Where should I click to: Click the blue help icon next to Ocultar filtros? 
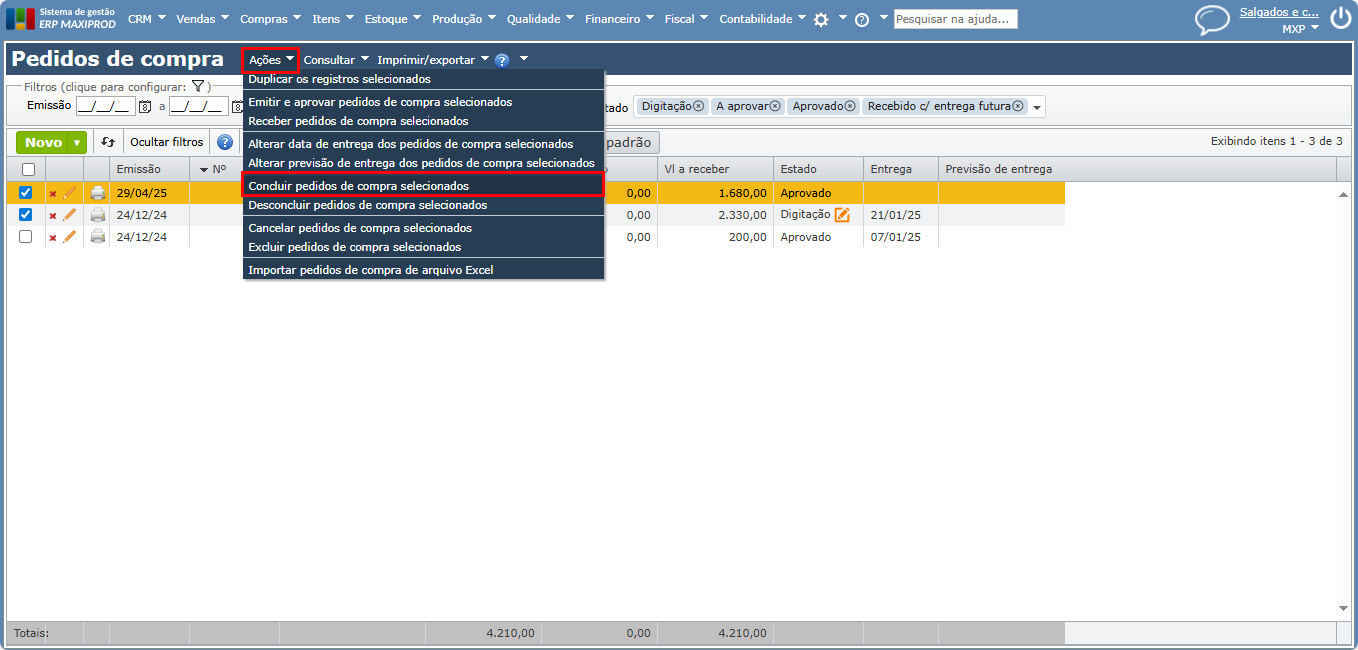[x=225, y=142]
